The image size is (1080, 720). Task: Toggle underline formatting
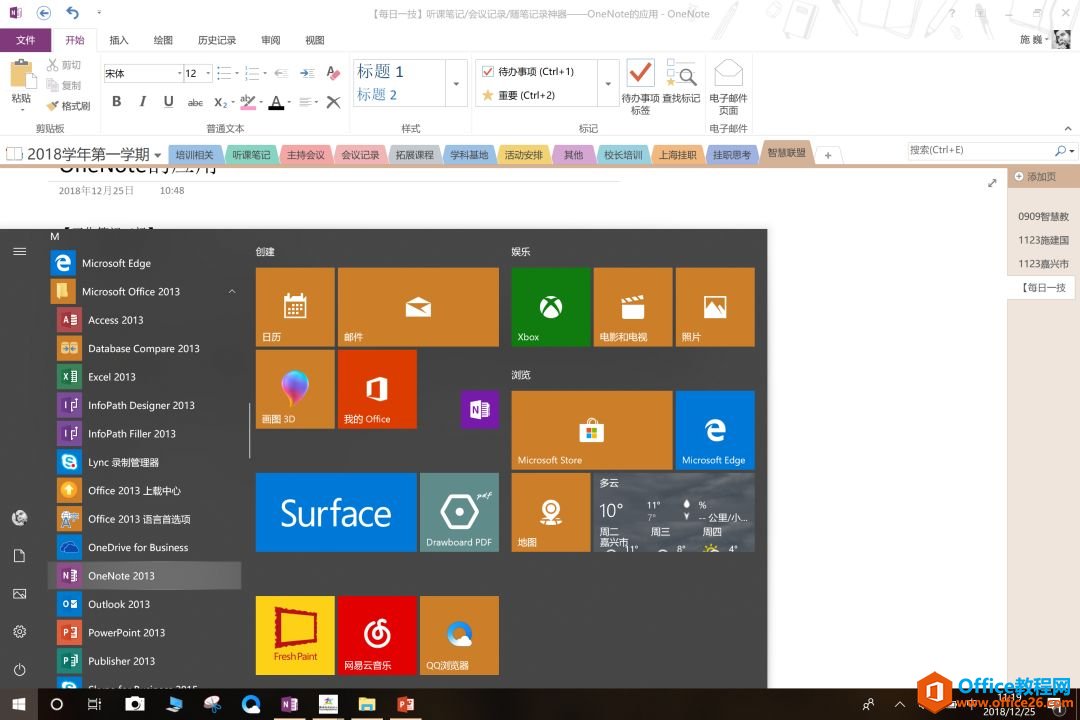click(169, 102)
